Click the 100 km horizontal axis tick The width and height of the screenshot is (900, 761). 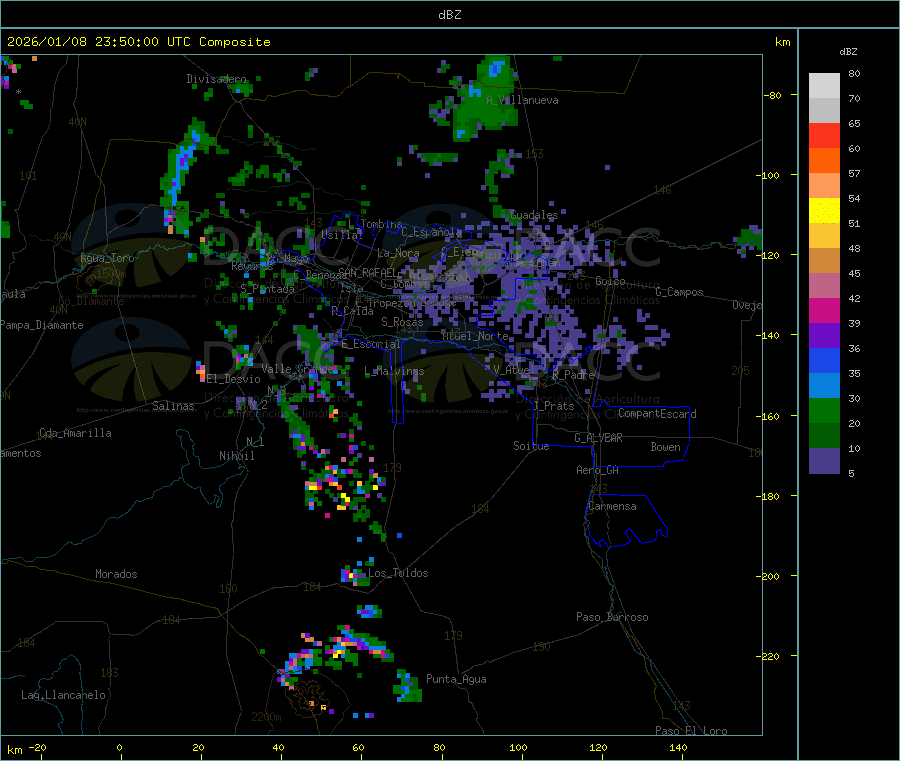[x=518, y=747]
